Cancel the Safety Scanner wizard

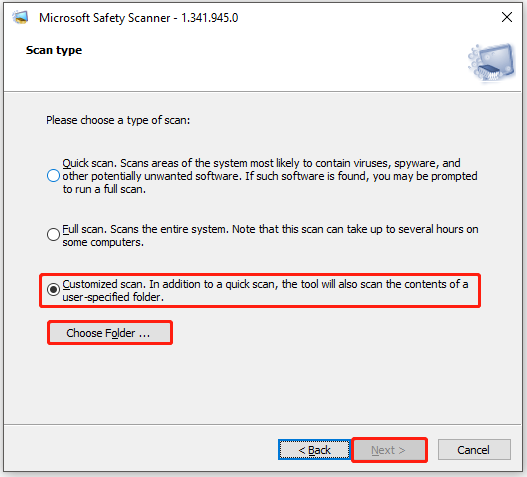474,450
